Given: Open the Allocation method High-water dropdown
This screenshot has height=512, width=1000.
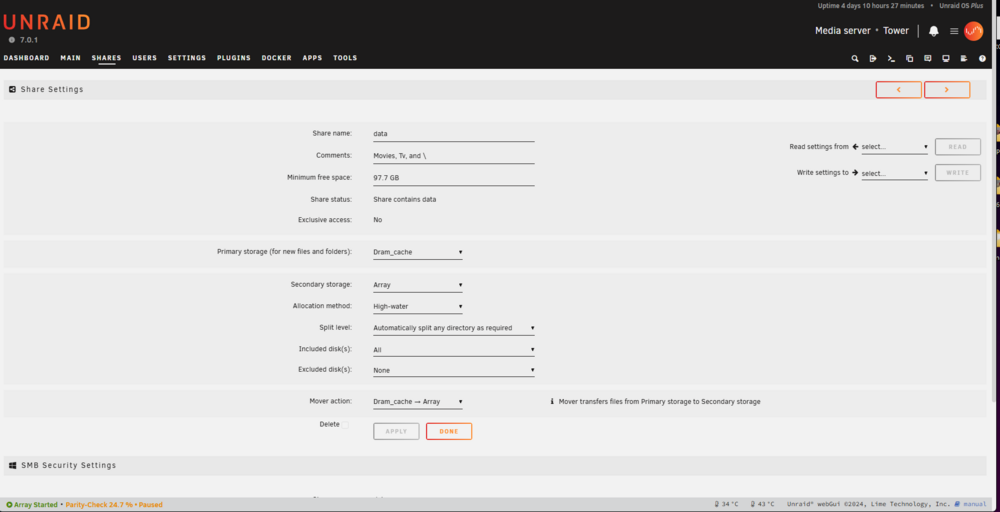Looking at the screenshot, I should (418, 307).
